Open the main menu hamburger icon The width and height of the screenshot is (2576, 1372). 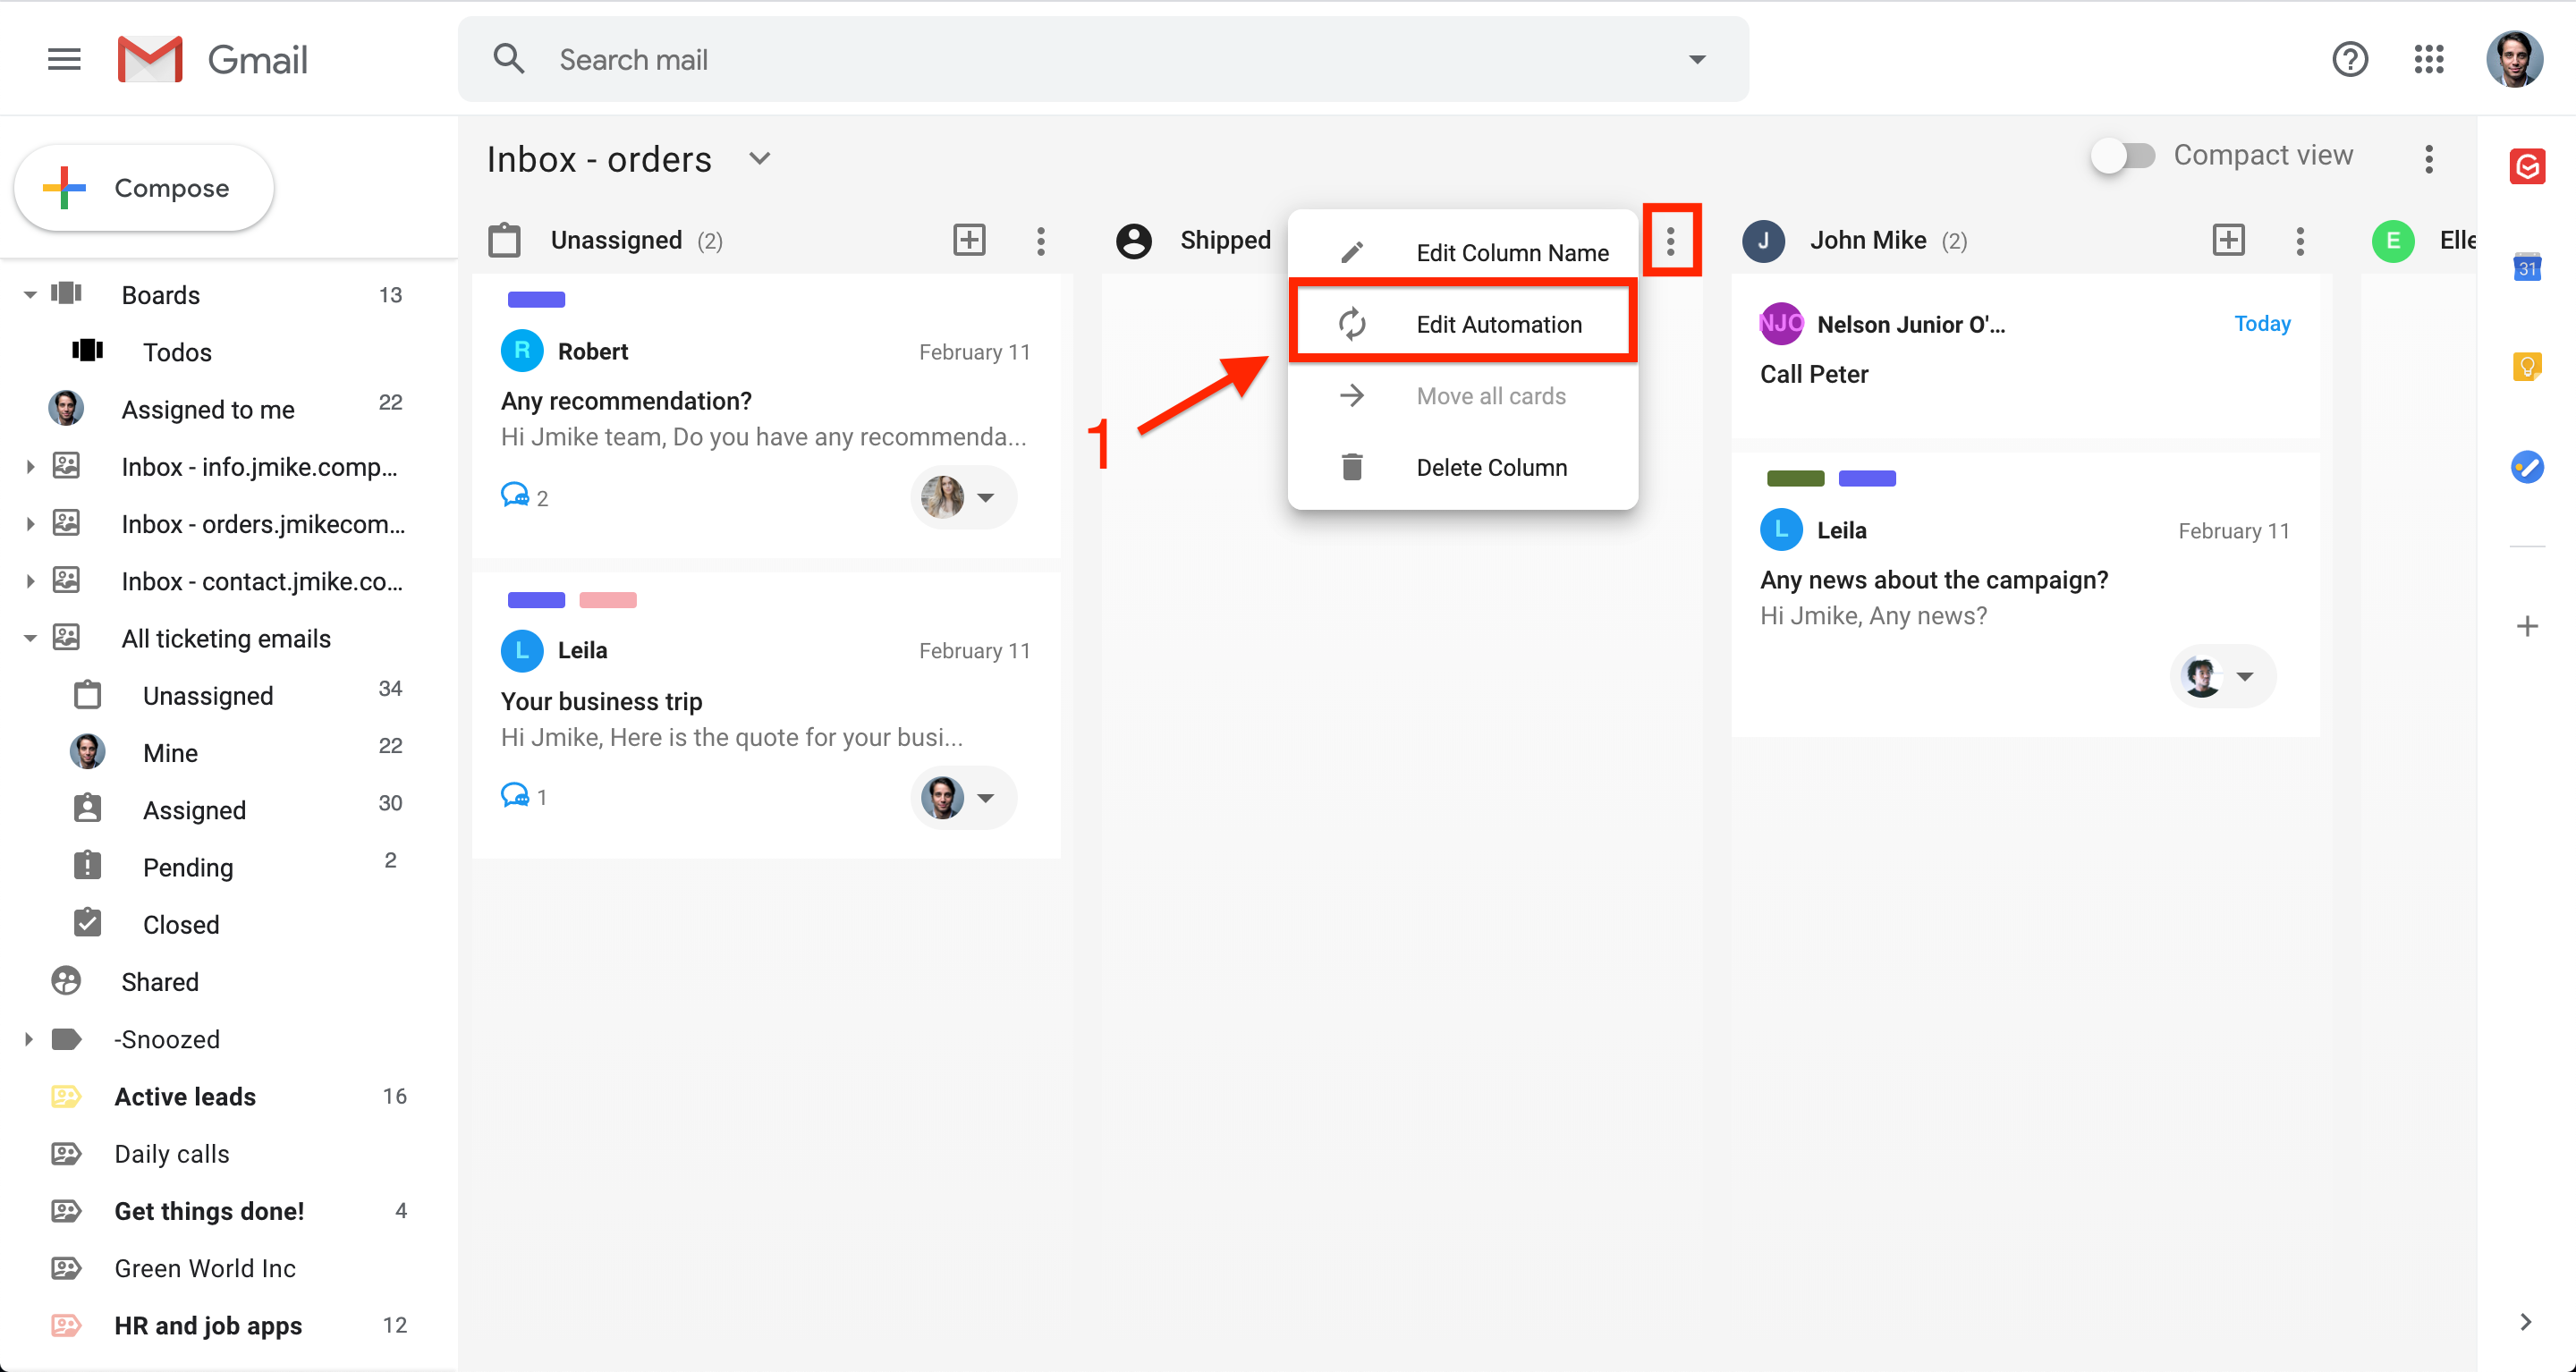[x=64, y=60]
